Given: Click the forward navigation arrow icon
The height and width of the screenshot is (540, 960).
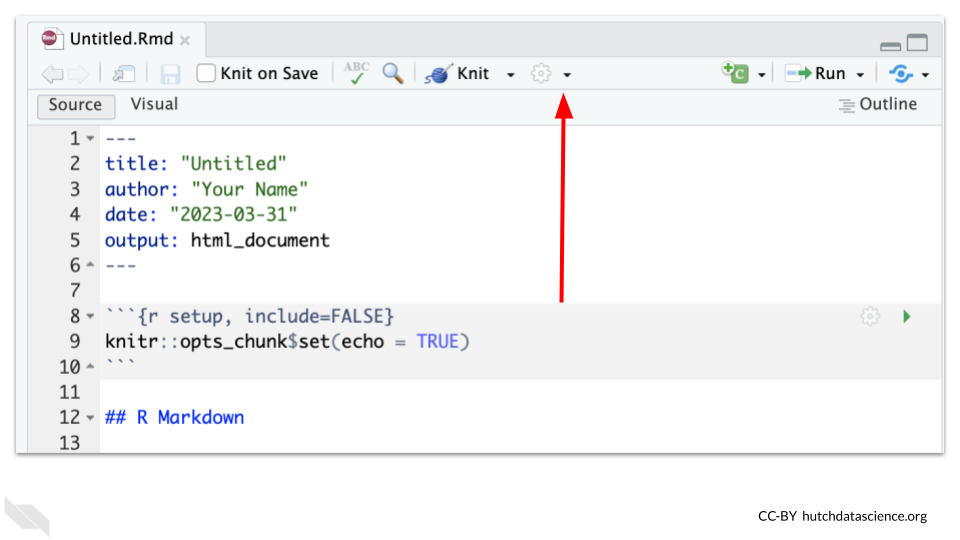Looking at the screenshot, I should (78, 74).
